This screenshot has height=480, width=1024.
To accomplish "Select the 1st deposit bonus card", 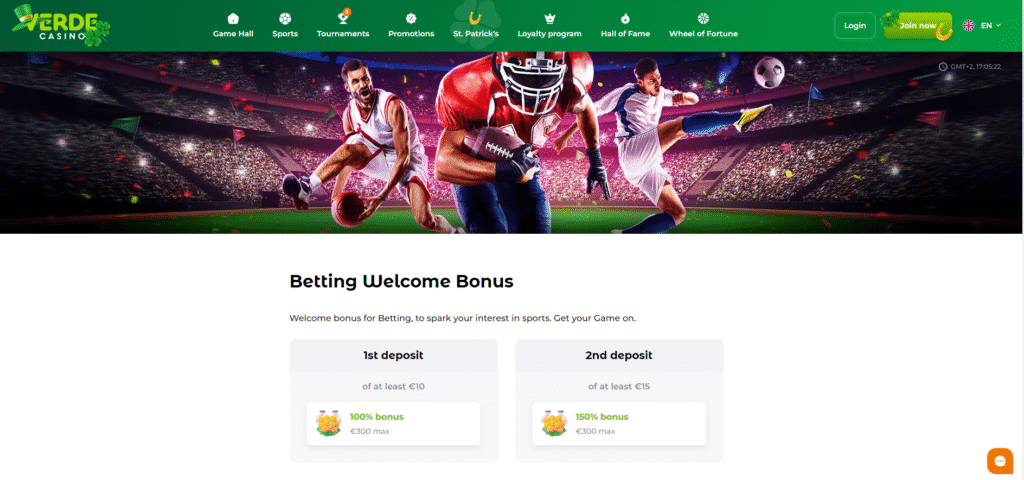I will click(x=394, y=400).
